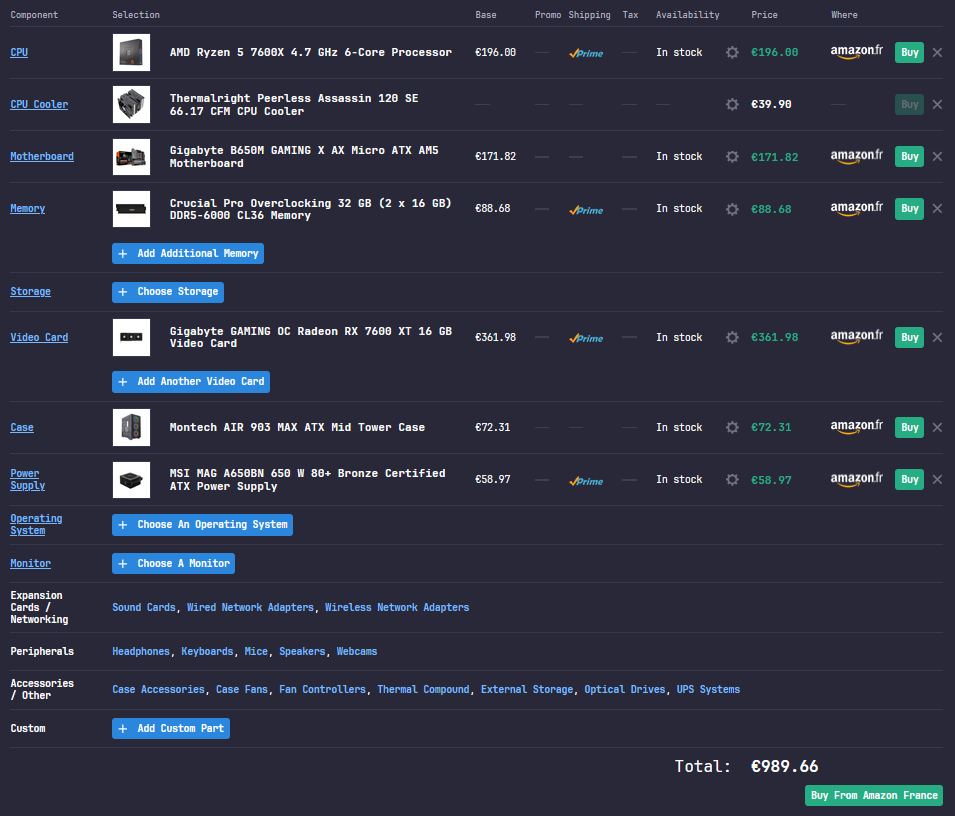Viewport: 955px width, 816px height.
Task: Remove the Crucial Pro memory
Action: click(x=937, y=209)
